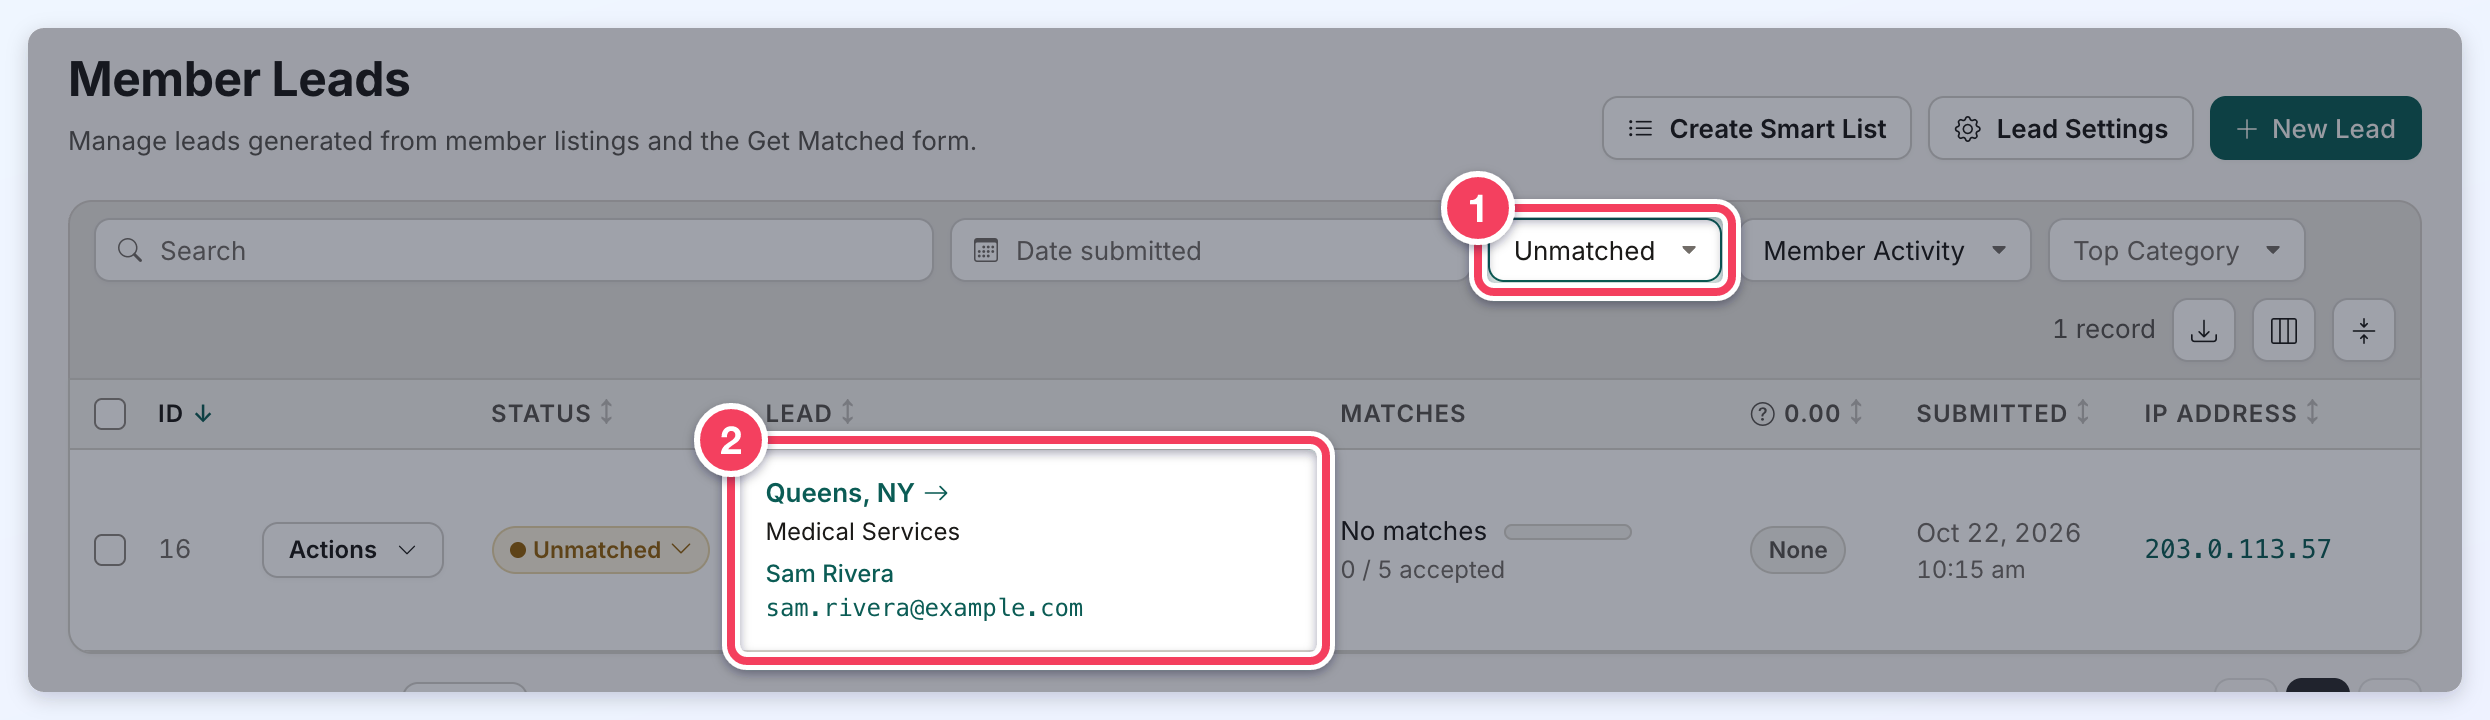Viewport: 2490px width, 720px height.
Task: Click the "0 / 5 accepted" text
Action: [1423, 570]
